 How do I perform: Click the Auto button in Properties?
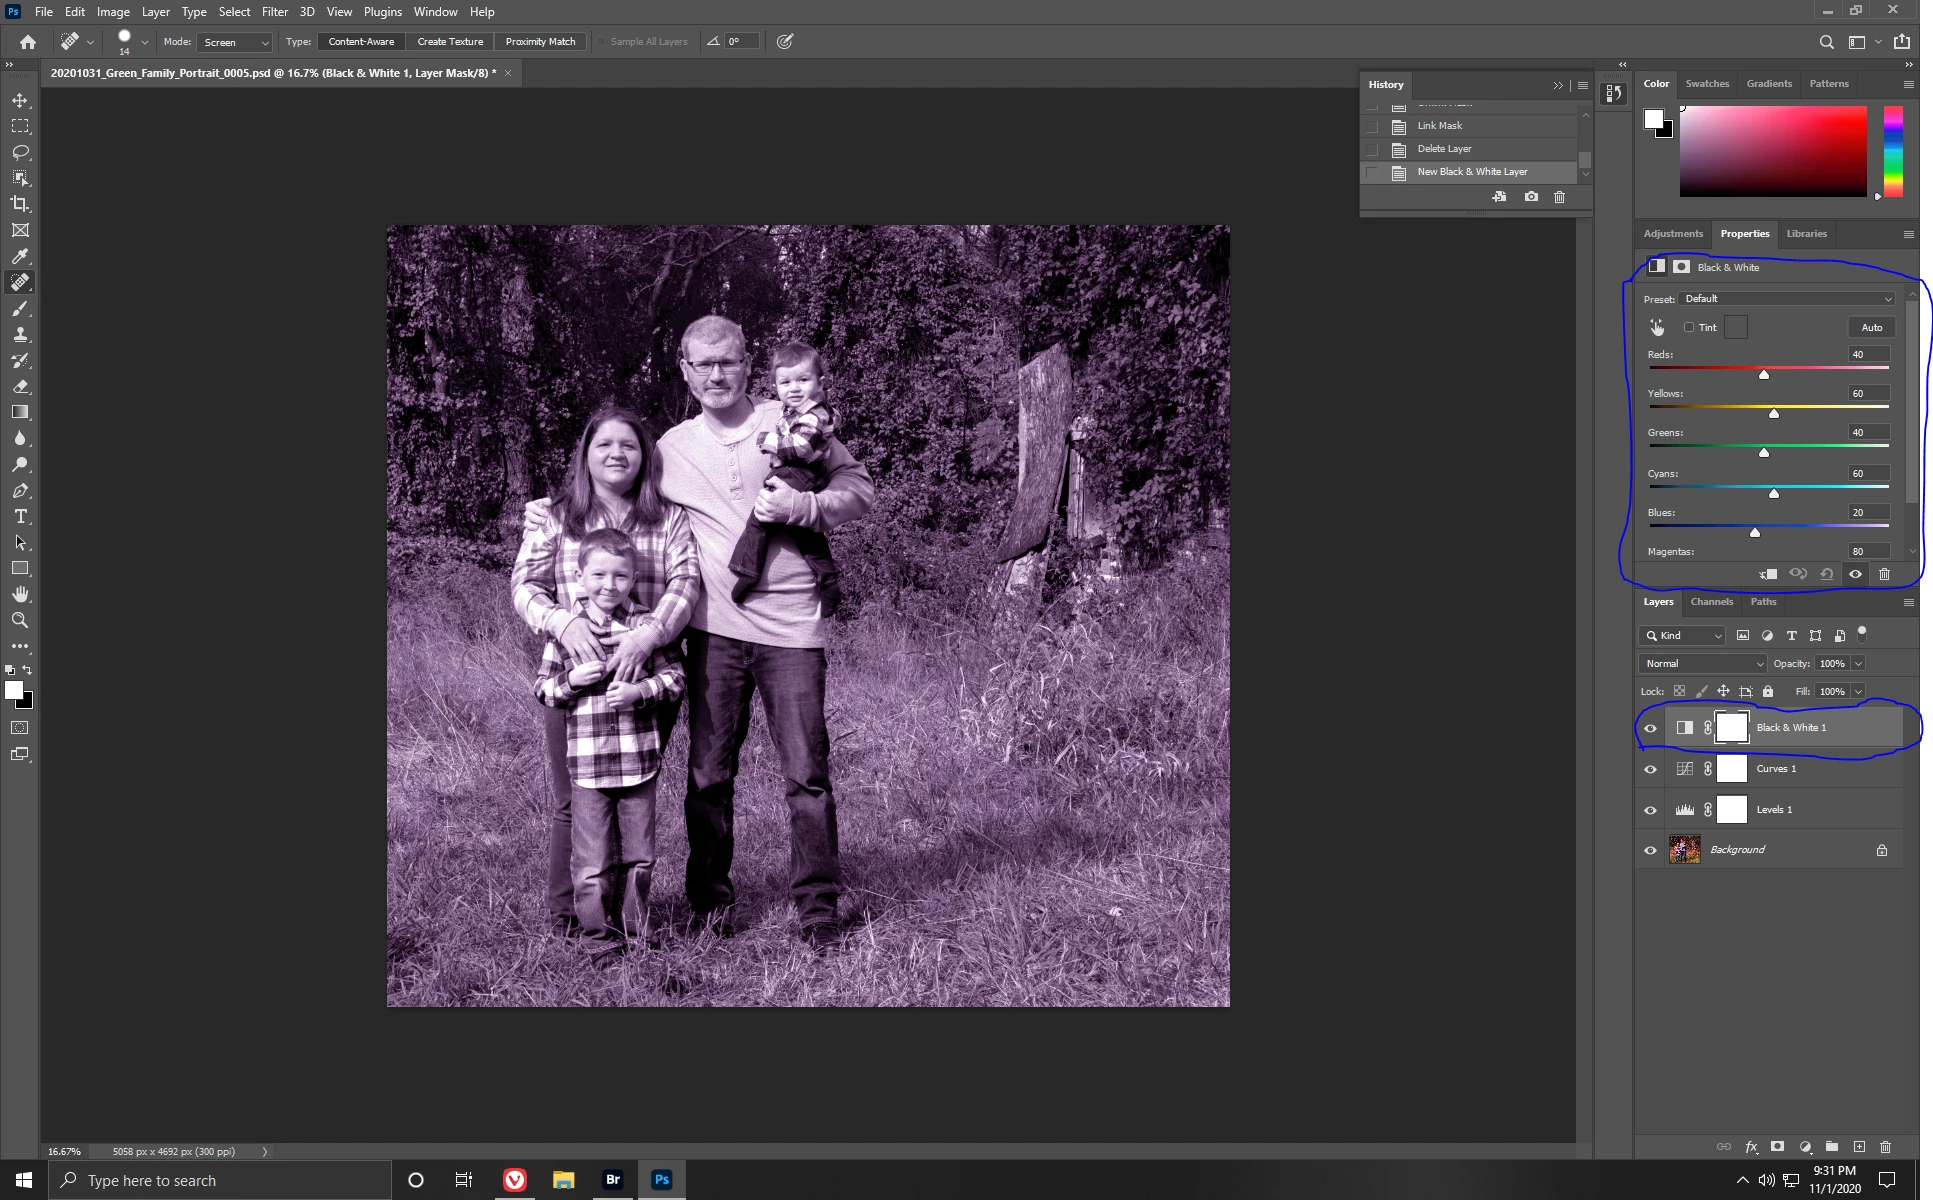pos(1871,327)
